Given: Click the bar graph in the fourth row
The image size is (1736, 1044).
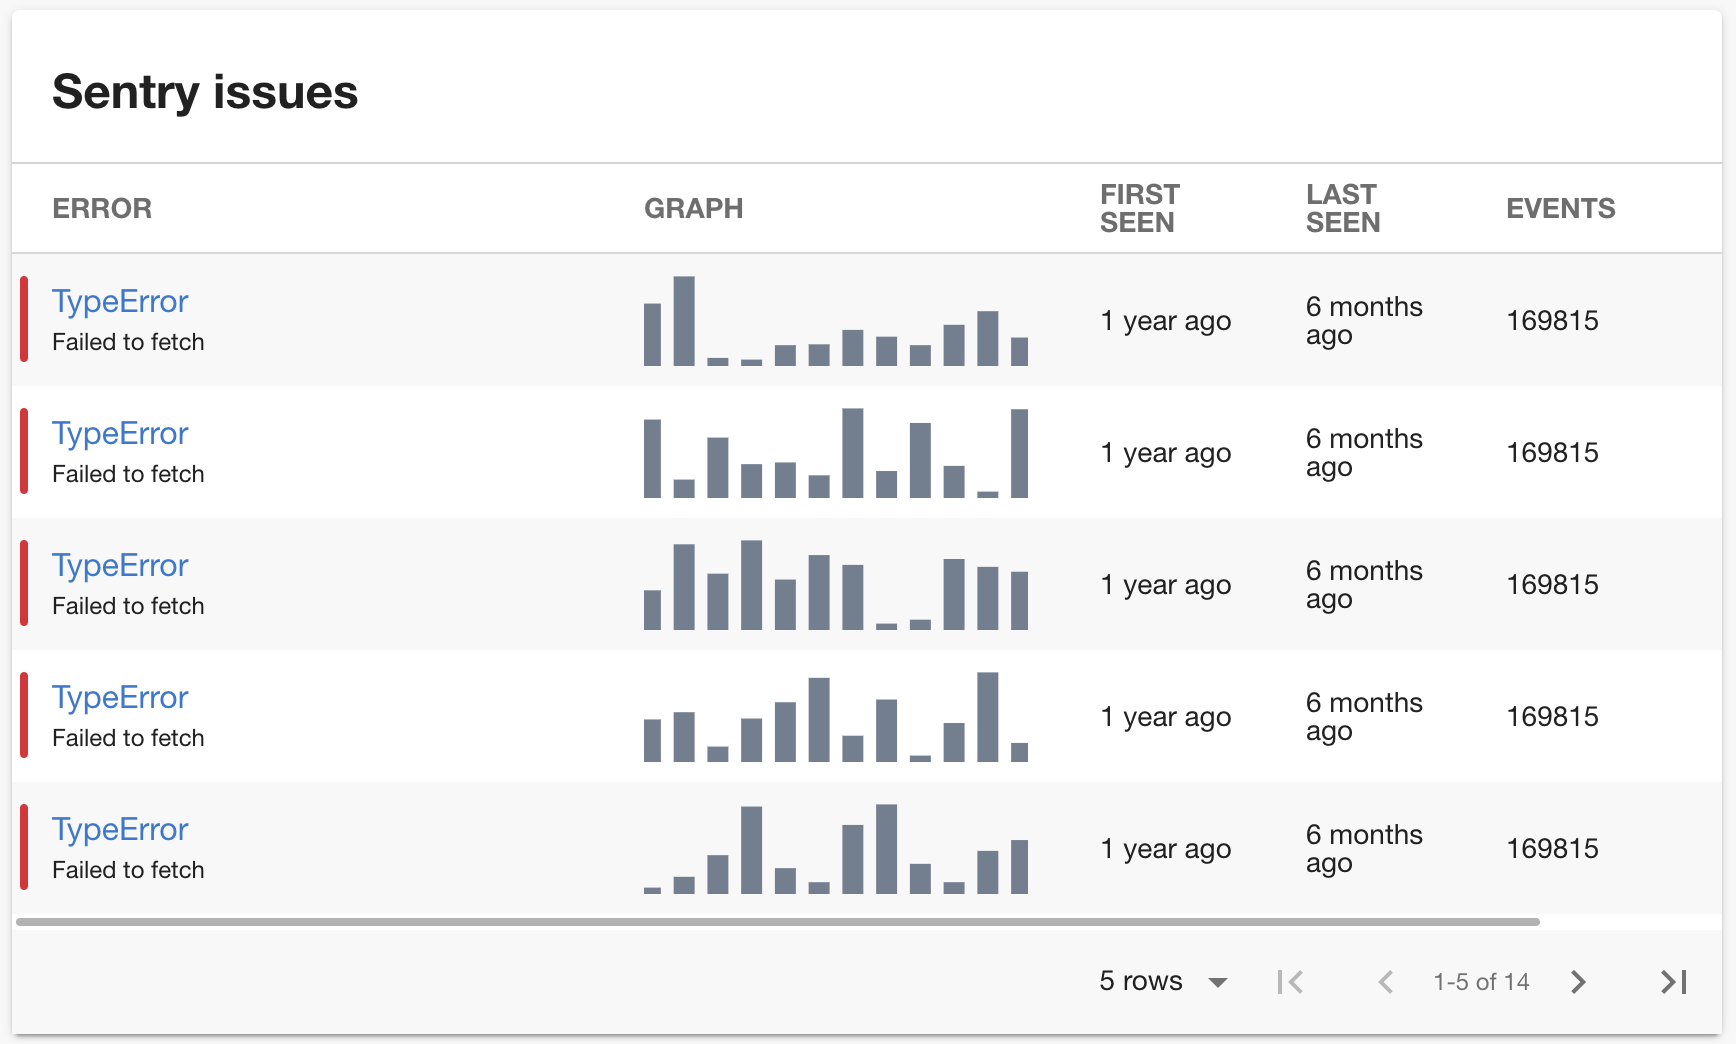Looking at the screenshot, I should tap(836, 716).
